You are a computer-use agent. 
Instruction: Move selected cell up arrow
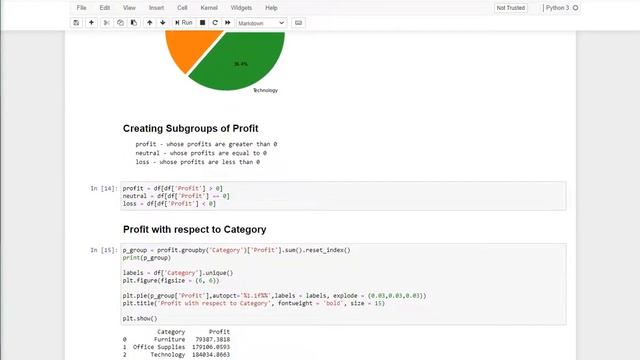click(150, 23)
